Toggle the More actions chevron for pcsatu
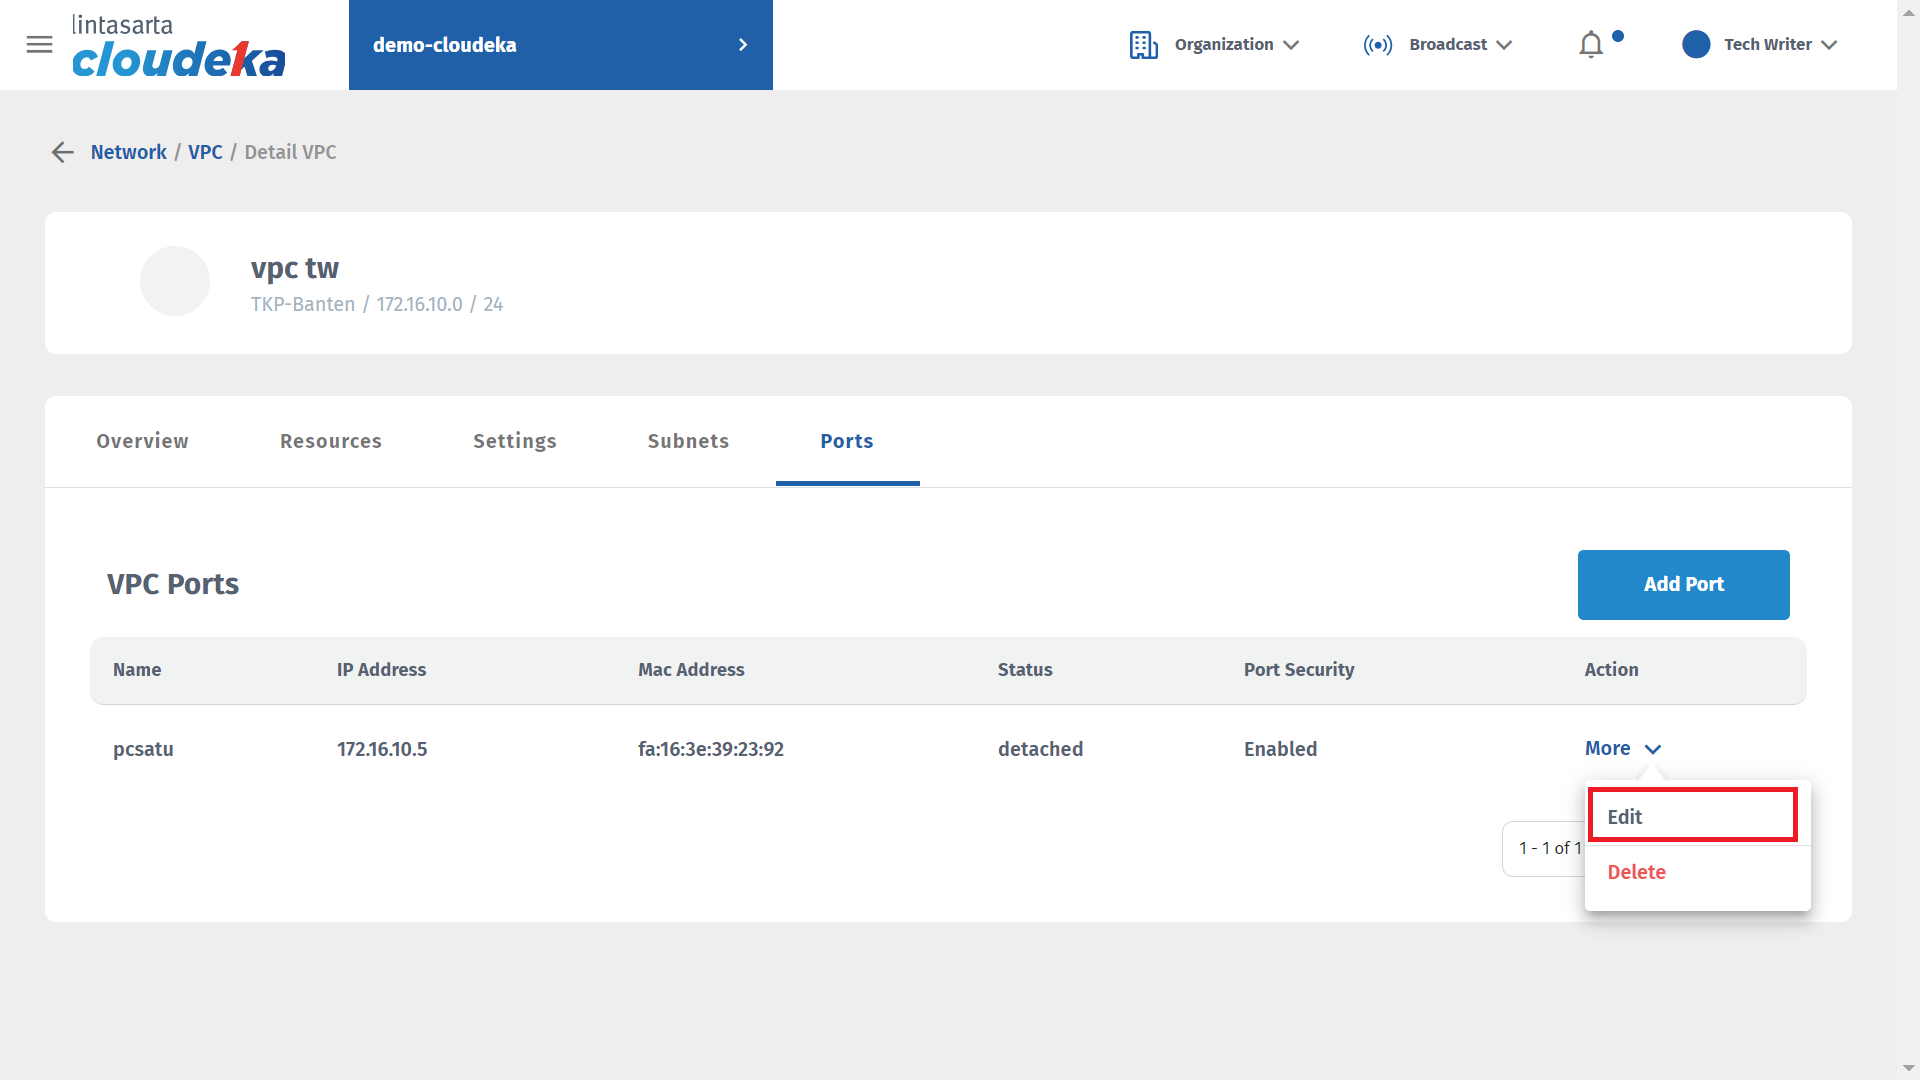The image size is (1920, 1080). point(1653,749)
